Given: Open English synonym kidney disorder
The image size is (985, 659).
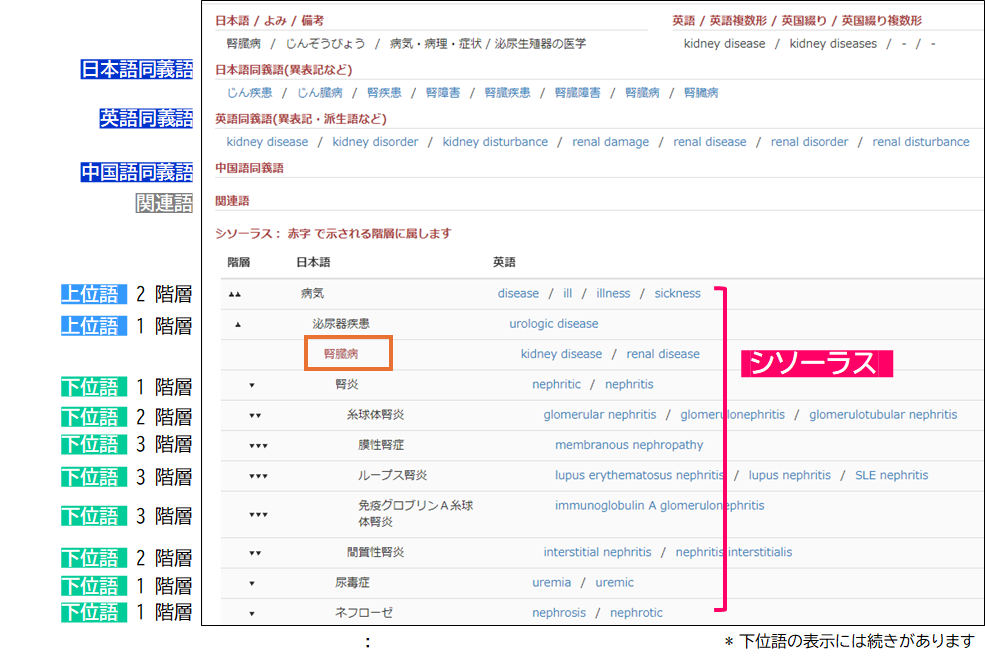Looking at the screenshot, I should coord(375,142).
